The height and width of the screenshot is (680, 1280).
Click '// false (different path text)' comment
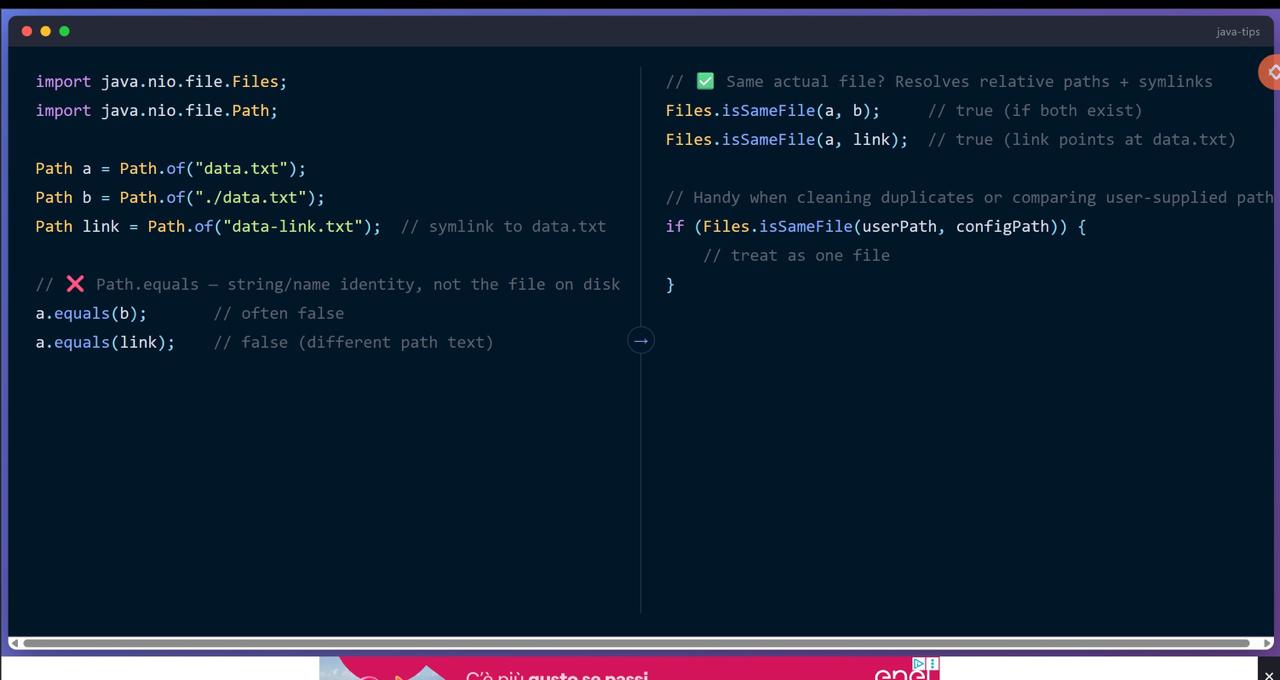[354, 342]
